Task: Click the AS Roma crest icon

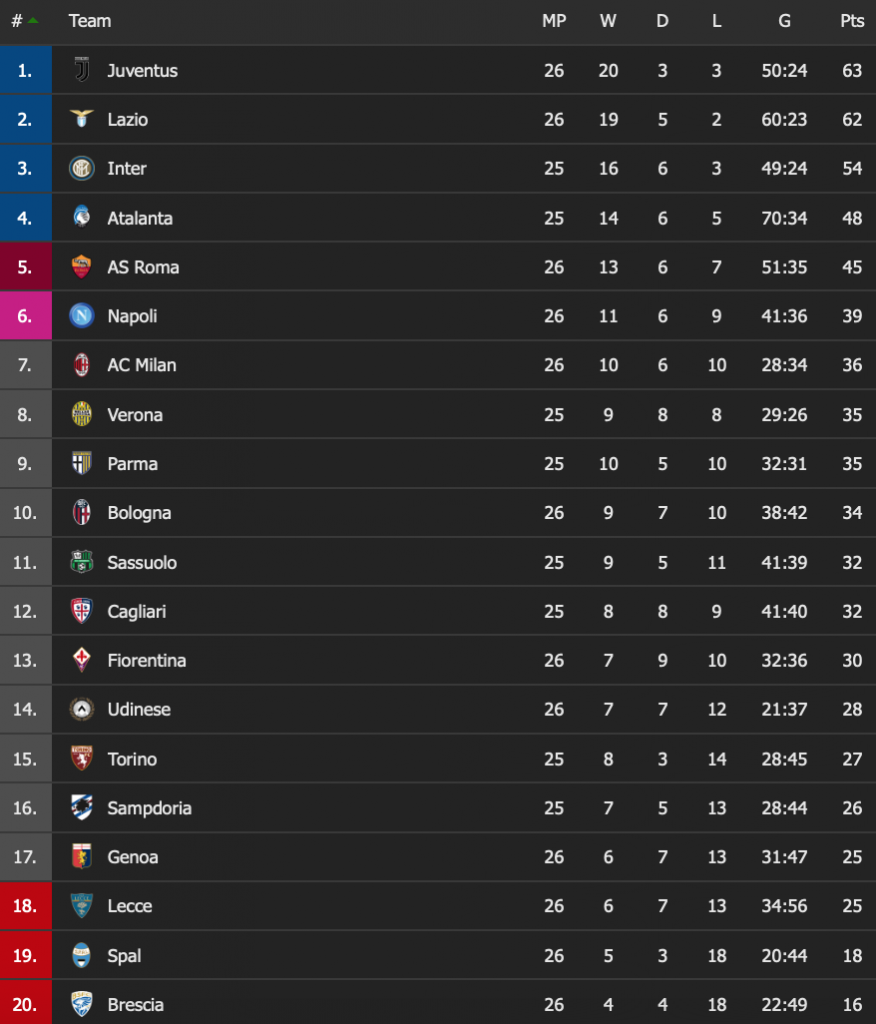Action: (82, 266)
